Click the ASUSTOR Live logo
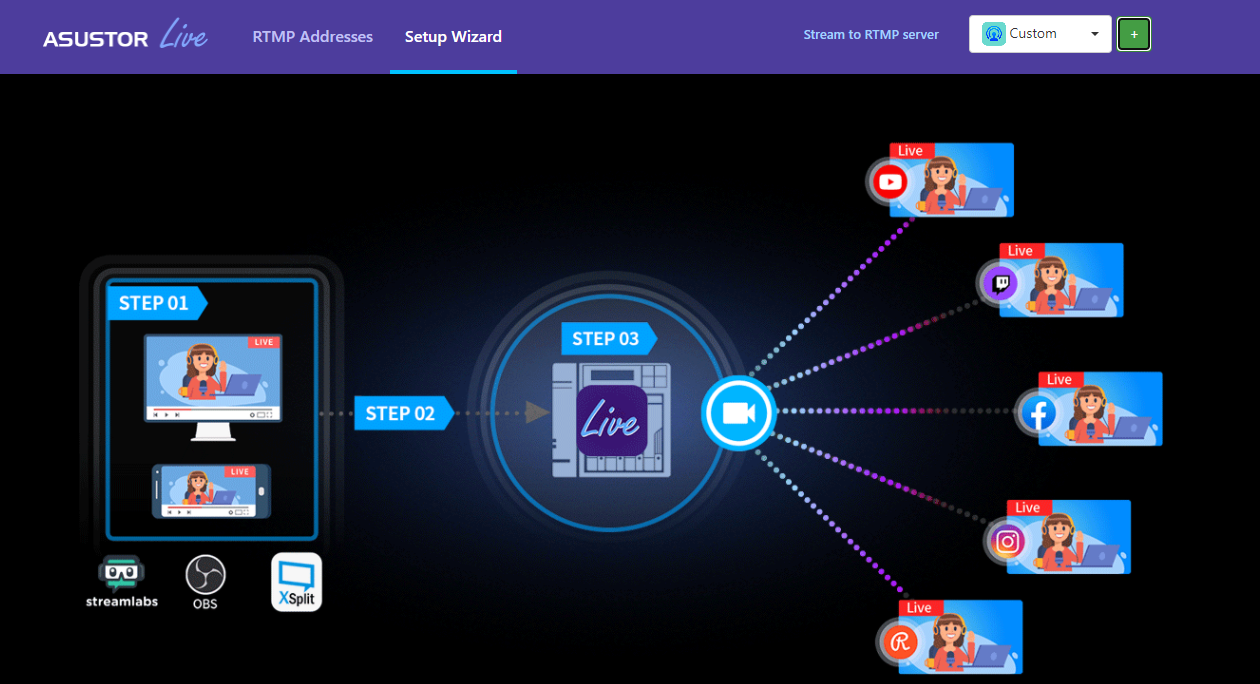The height and width of the screenshot is (684, 1260). point(125,37)
